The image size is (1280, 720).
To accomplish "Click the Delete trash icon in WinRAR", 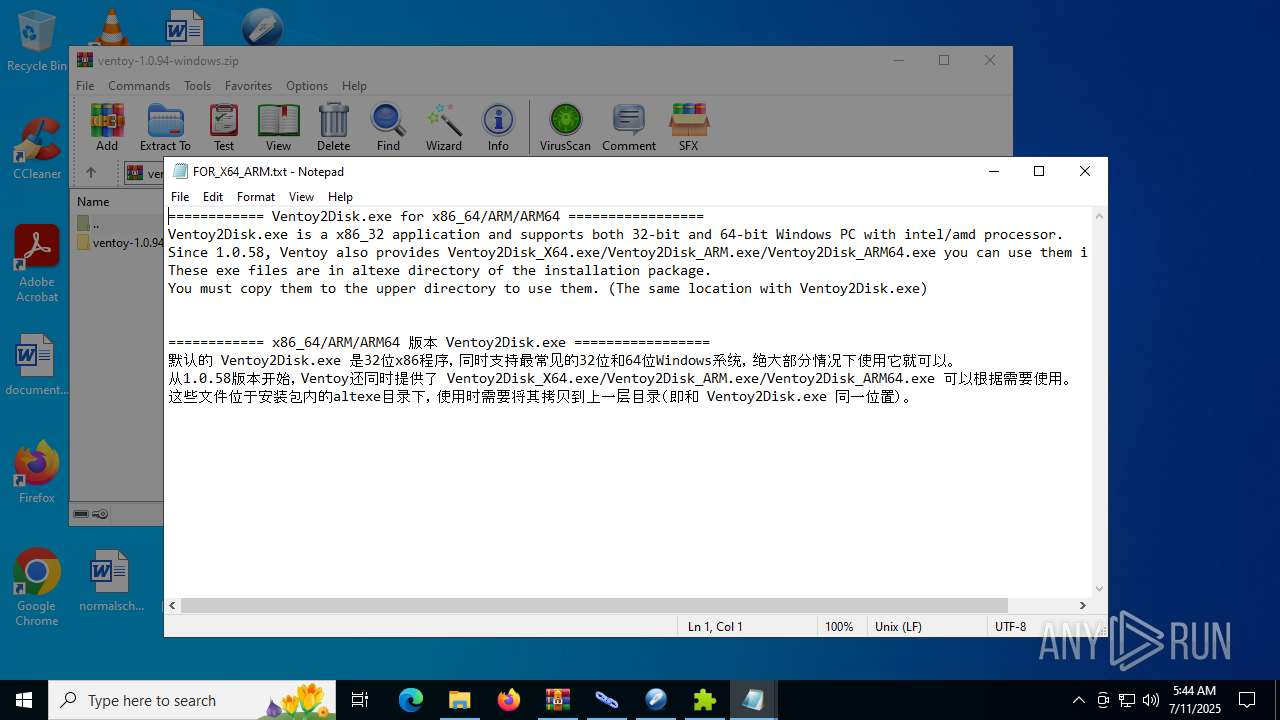I will point(333,127).
